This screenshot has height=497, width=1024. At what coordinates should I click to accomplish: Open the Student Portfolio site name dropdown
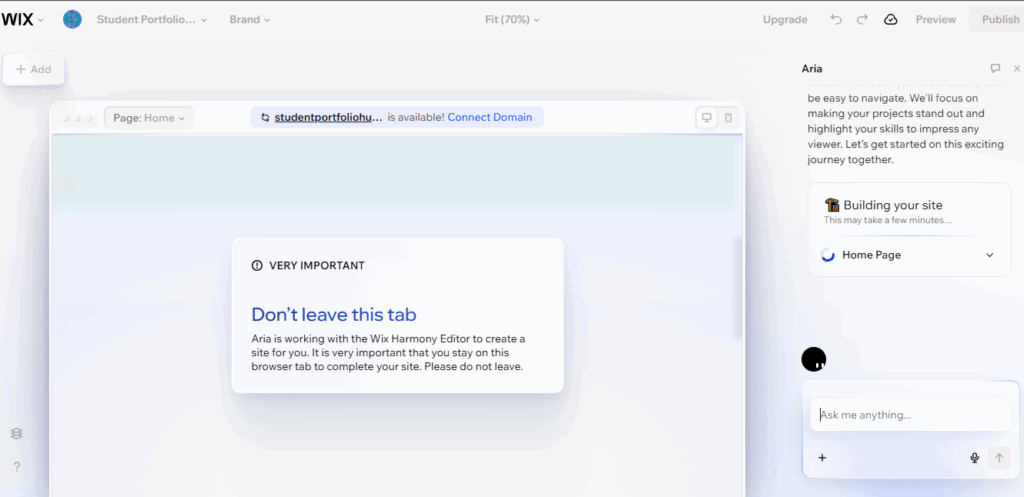click(x=152, y=20)
